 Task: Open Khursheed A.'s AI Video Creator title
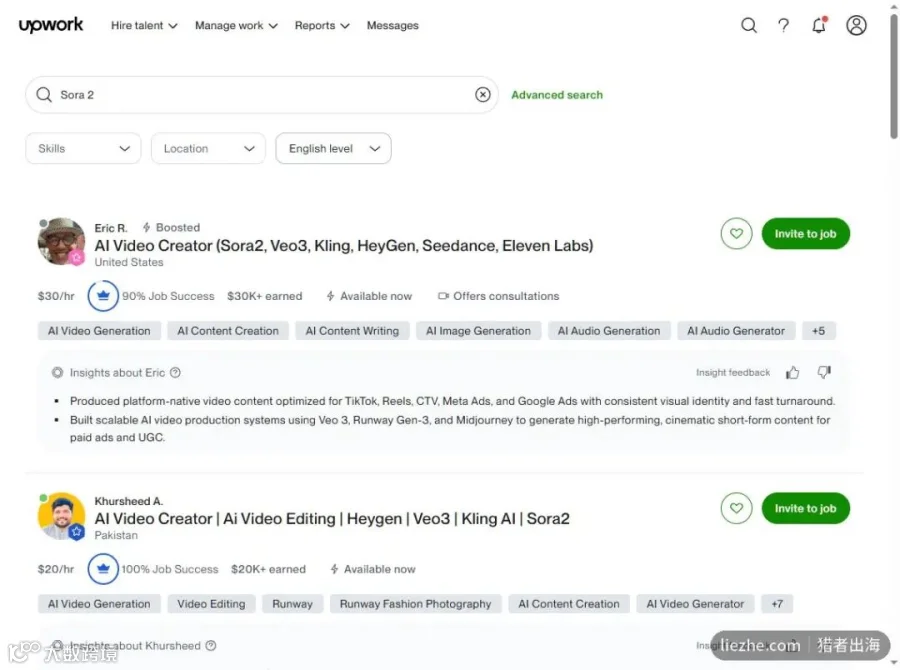point(332,519)
